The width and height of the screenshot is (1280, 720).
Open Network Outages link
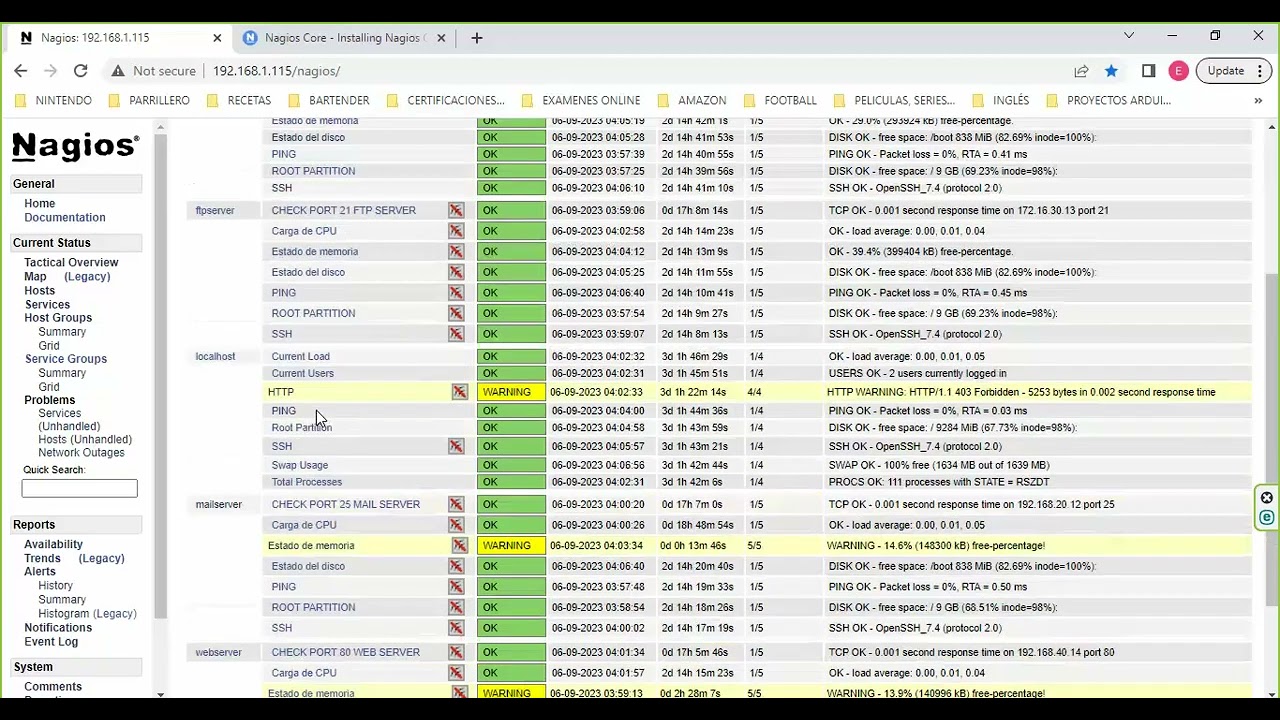[x=81, y=453]
